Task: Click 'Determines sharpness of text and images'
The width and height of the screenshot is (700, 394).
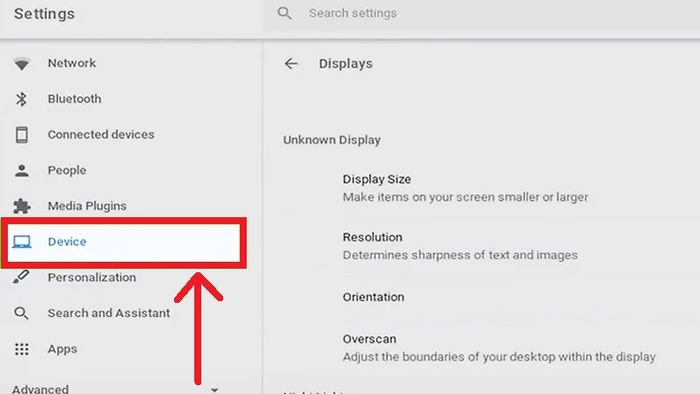Action: pyautogui.click(x=460, y=255)
